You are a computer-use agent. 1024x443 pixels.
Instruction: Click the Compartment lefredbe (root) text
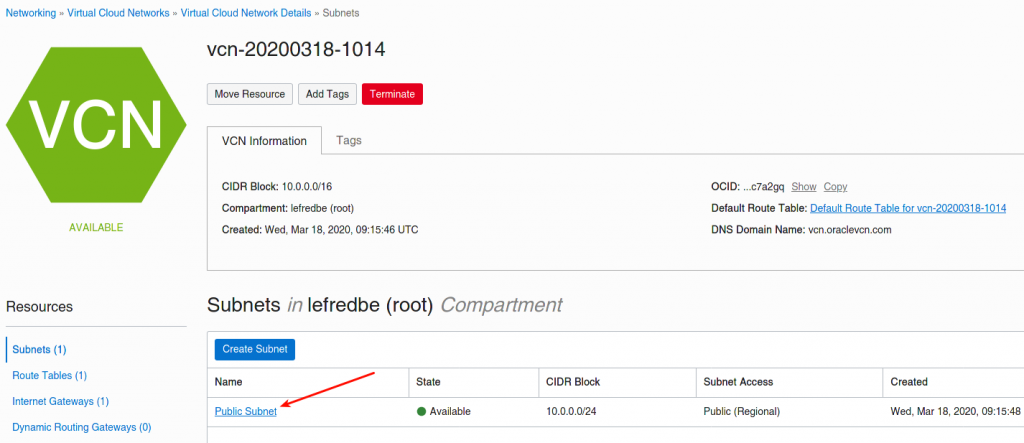tap(288, 208)
